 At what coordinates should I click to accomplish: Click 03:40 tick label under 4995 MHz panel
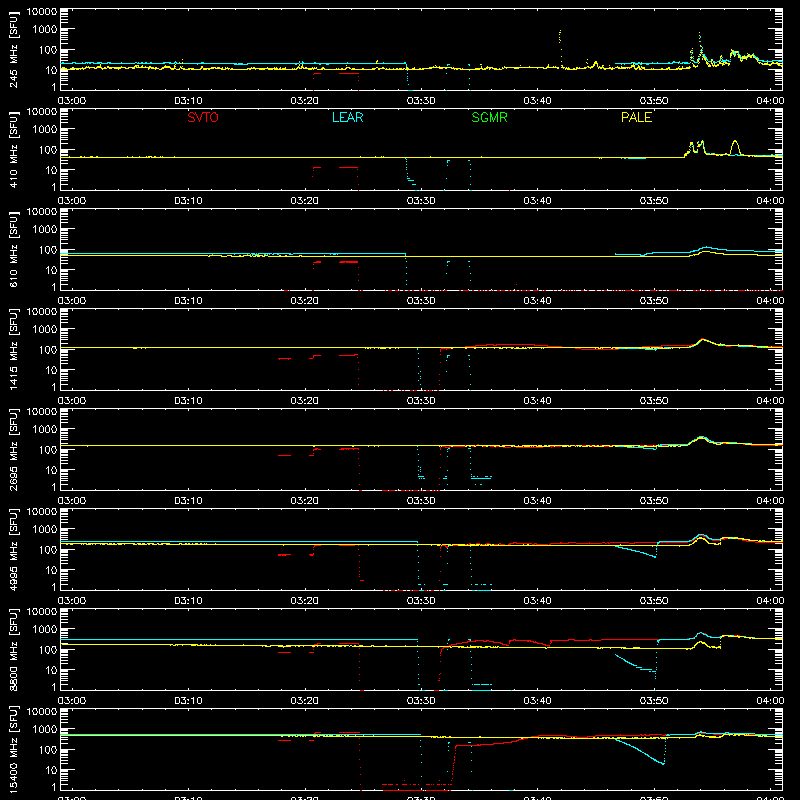(x=537, y=601)
